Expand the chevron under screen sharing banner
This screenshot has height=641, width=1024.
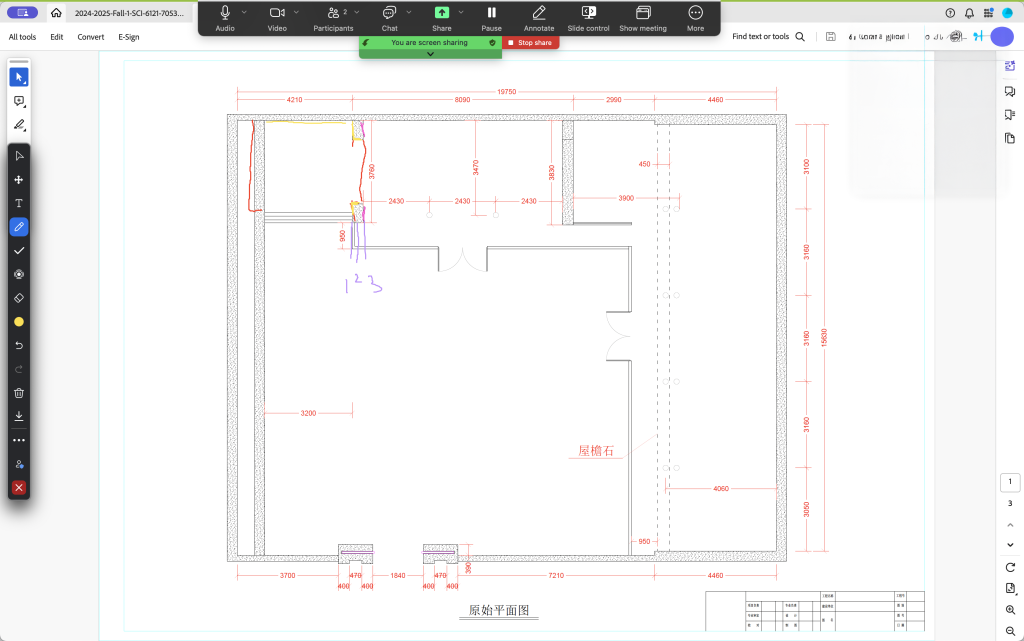430,54
